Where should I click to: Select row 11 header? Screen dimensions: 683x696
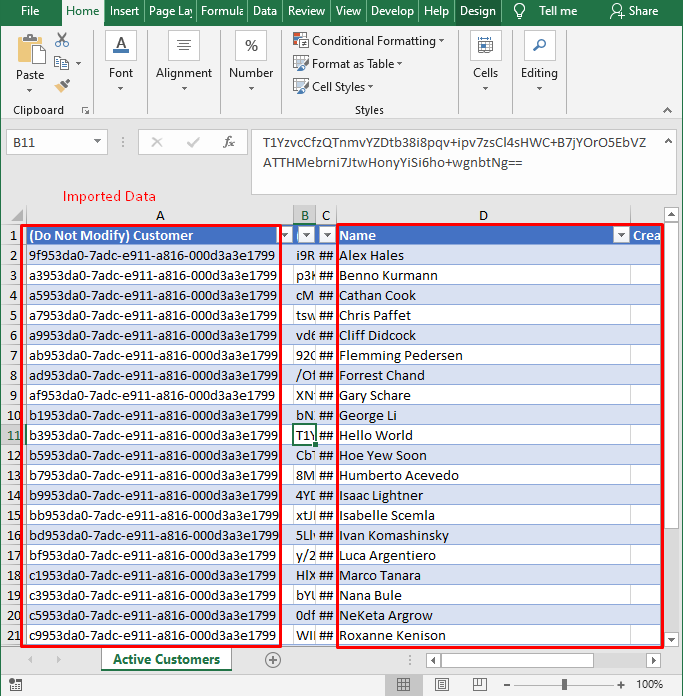point(13,435)
